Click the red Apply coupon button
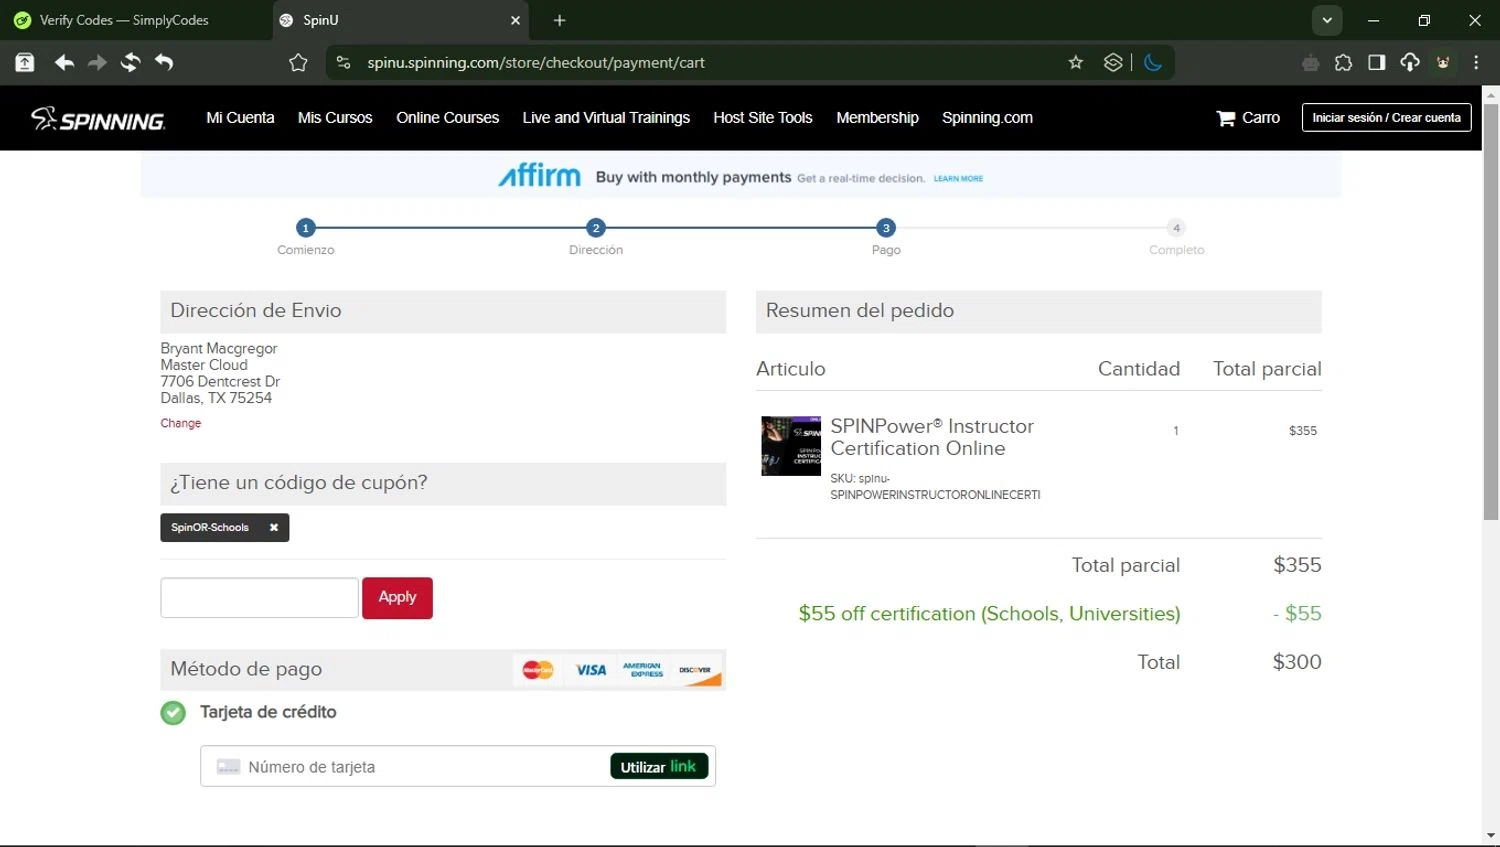This screenshot has width=1500, height=847. point(397,598)
